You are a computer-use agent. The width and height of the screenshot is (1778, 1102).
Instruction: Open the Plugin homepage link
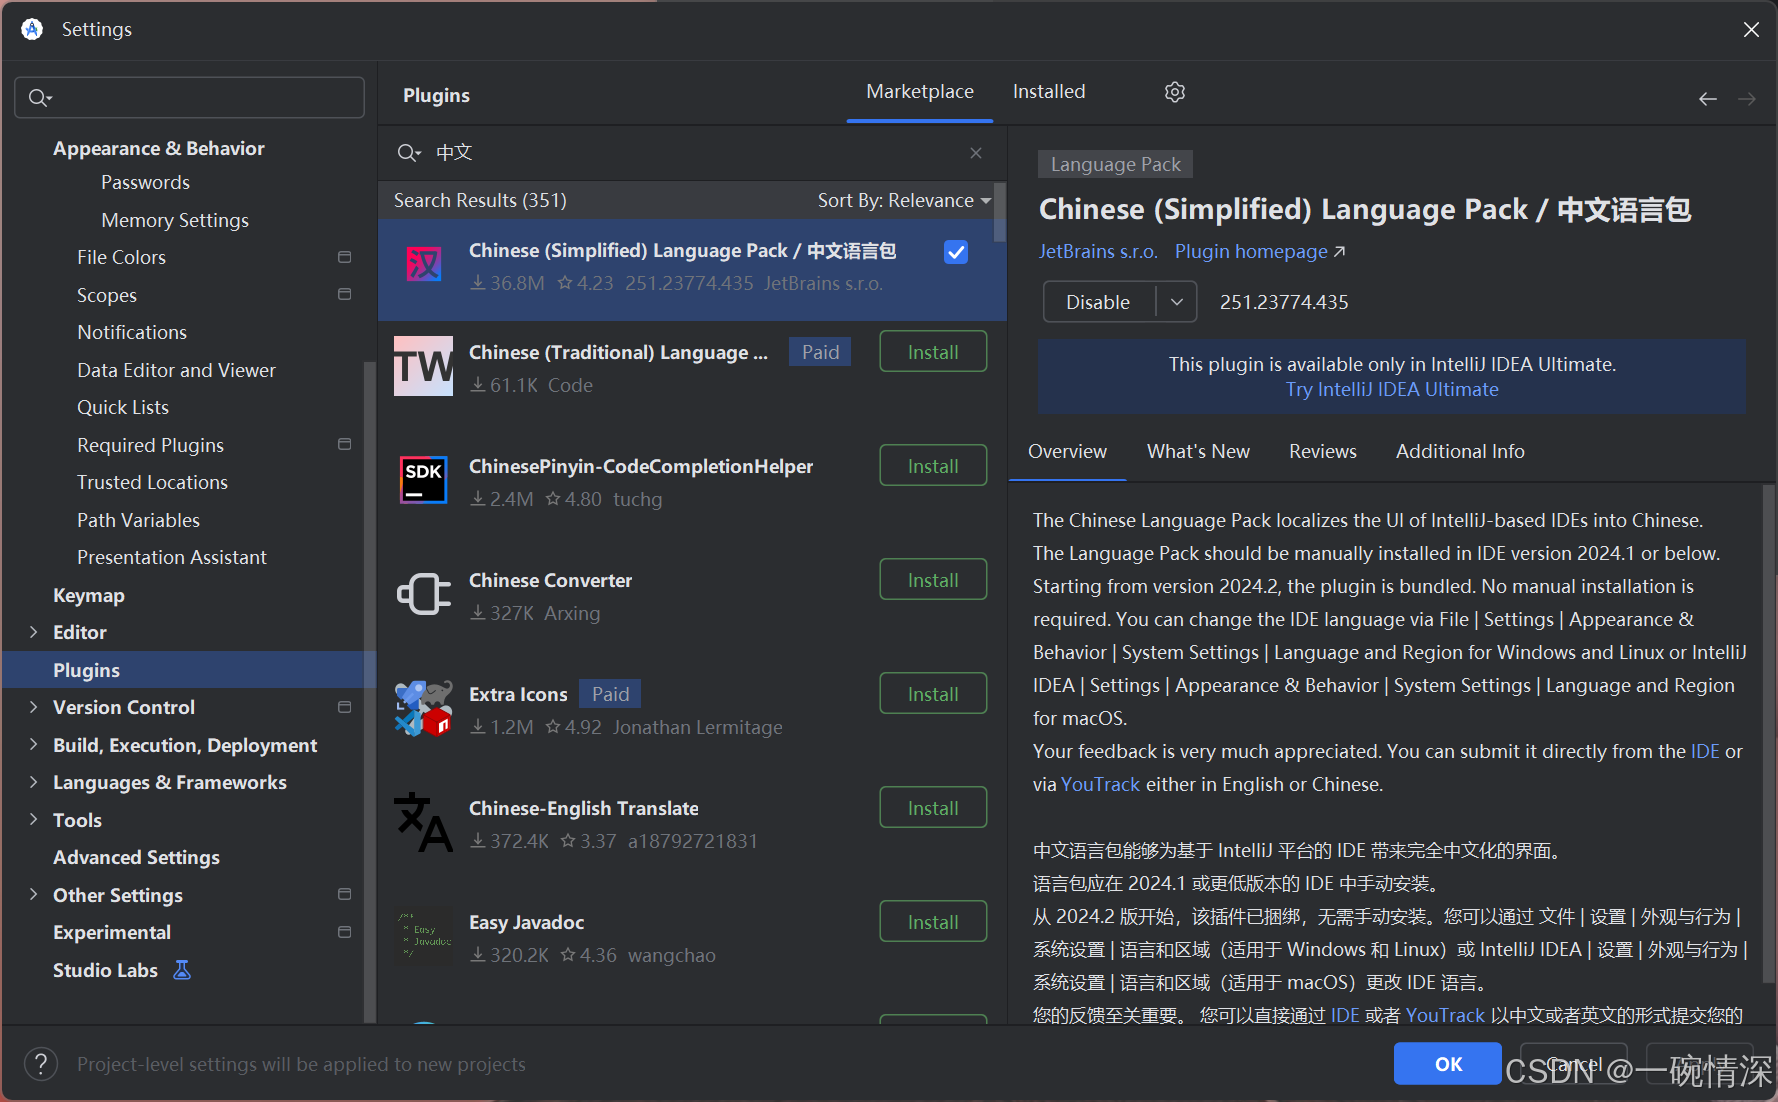[x=1260, y=252]
